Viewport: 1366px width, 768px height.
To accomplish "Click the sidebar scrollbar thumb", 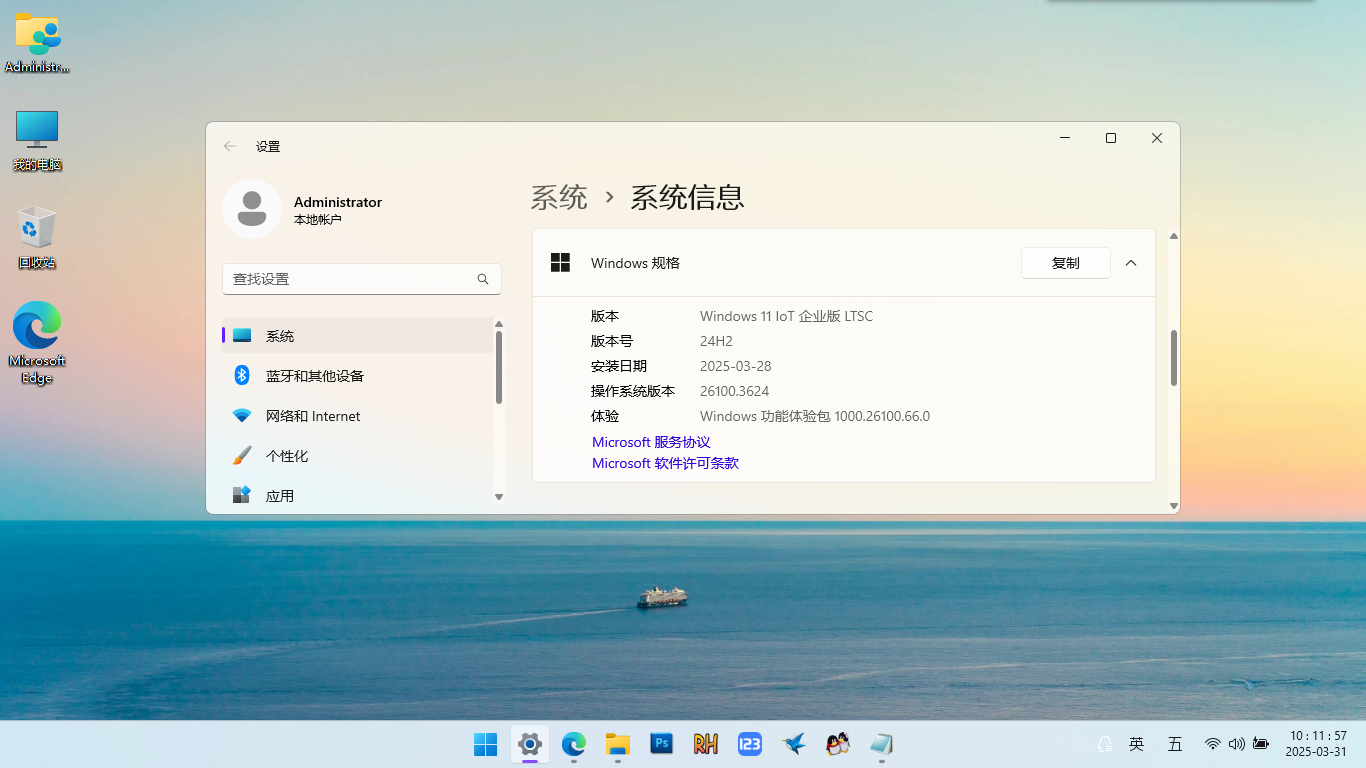I will (x=499, y=367).
